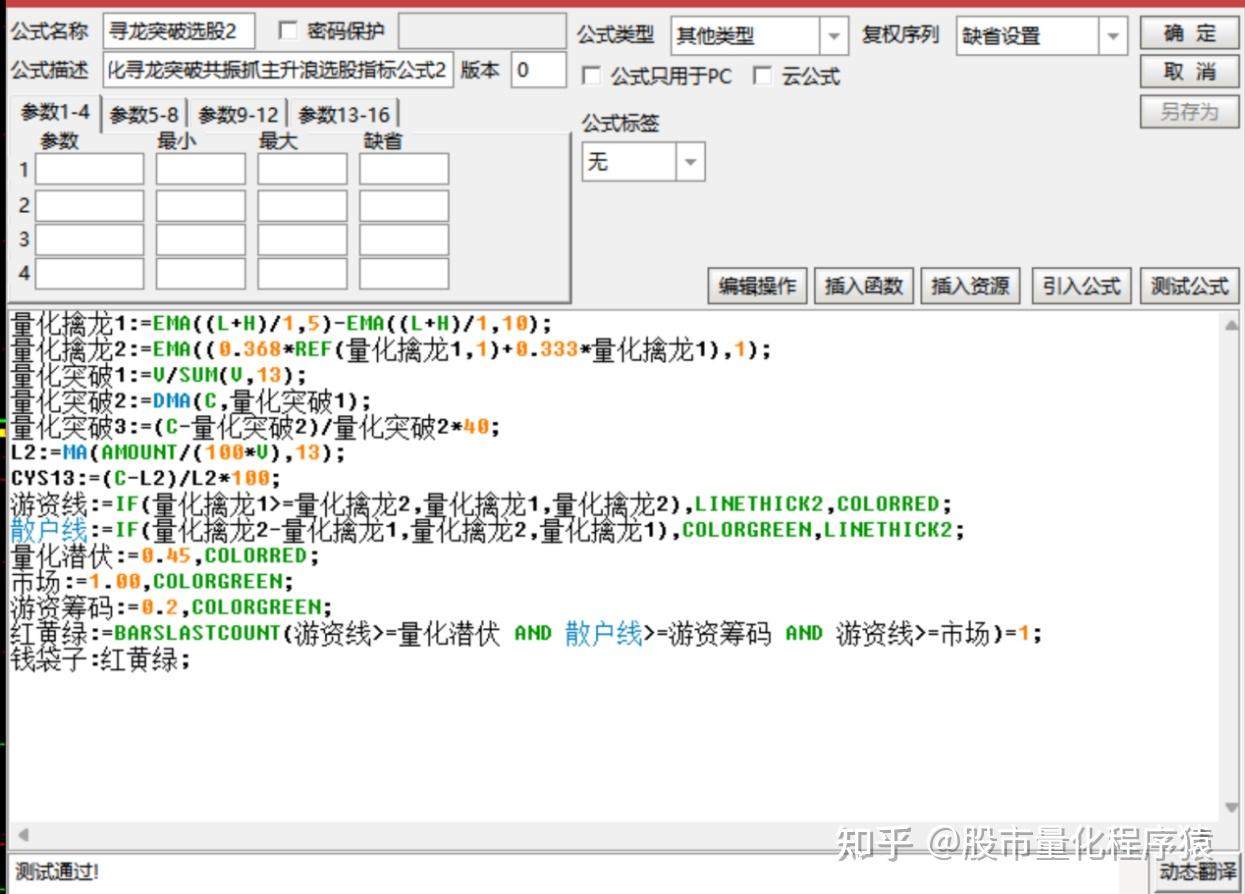Click the row 1 最大 value field
Screen dimensions: 1245x894
tap(302, 169)
